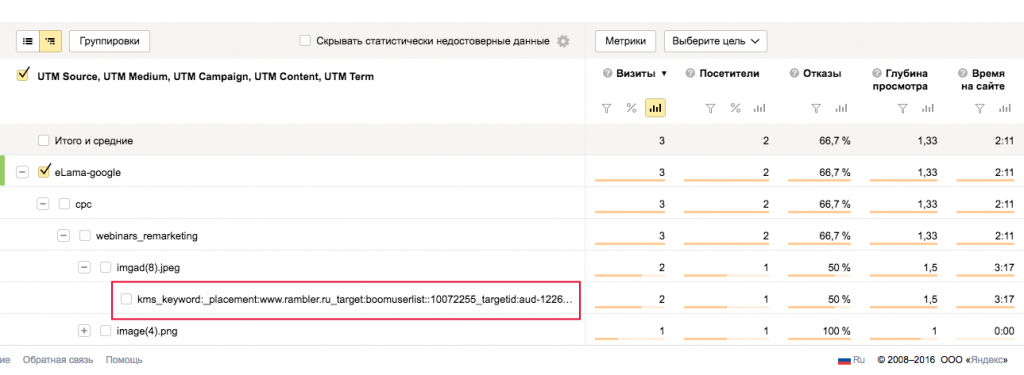Expand the image(4).png tree node
Viewport: 1024px width, 375px height.
[84, 331]
